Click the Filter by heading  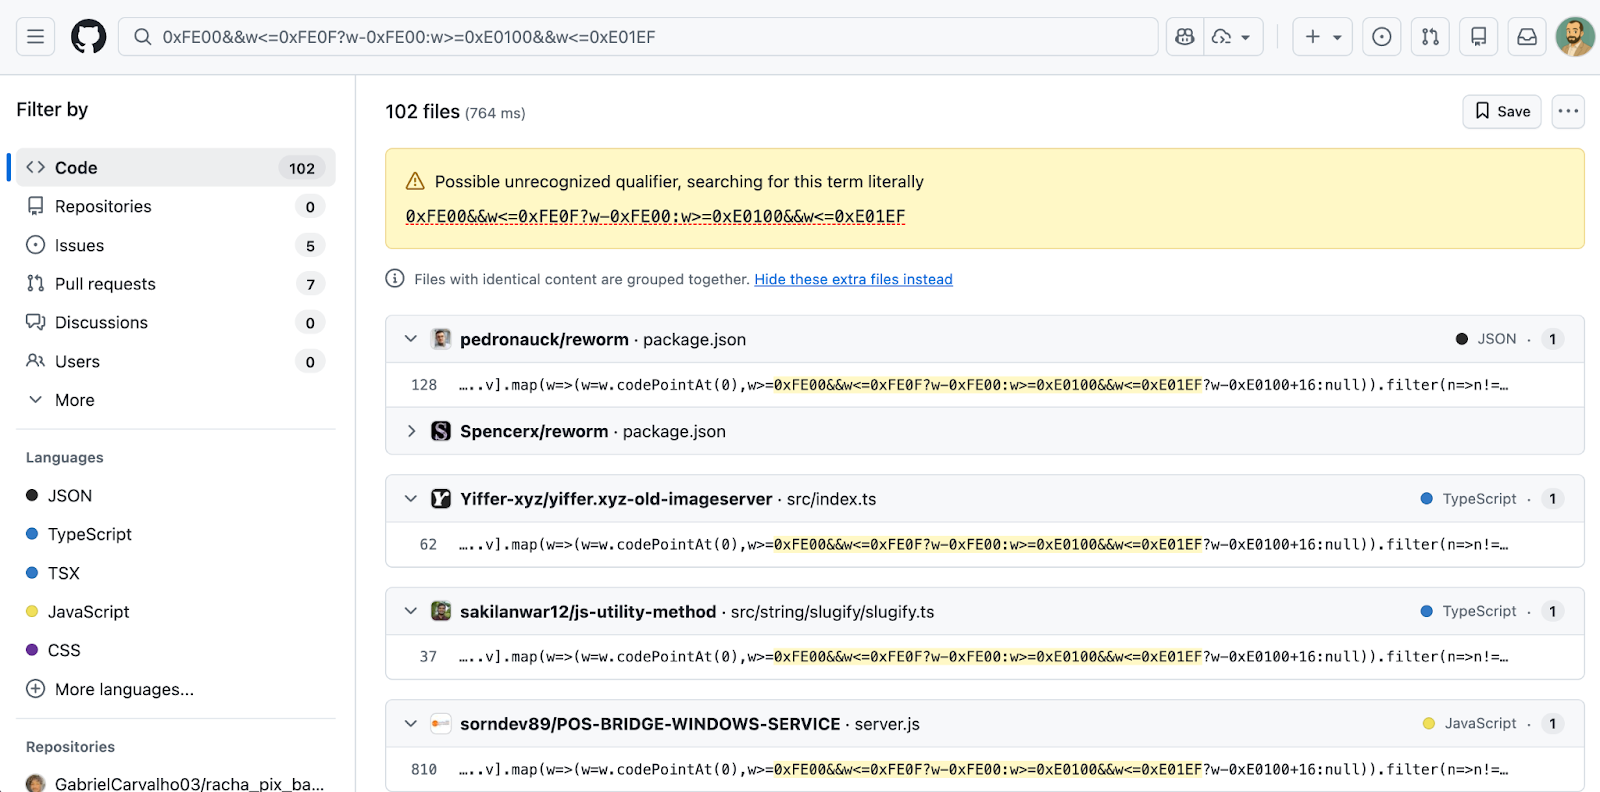coord(52,110)
